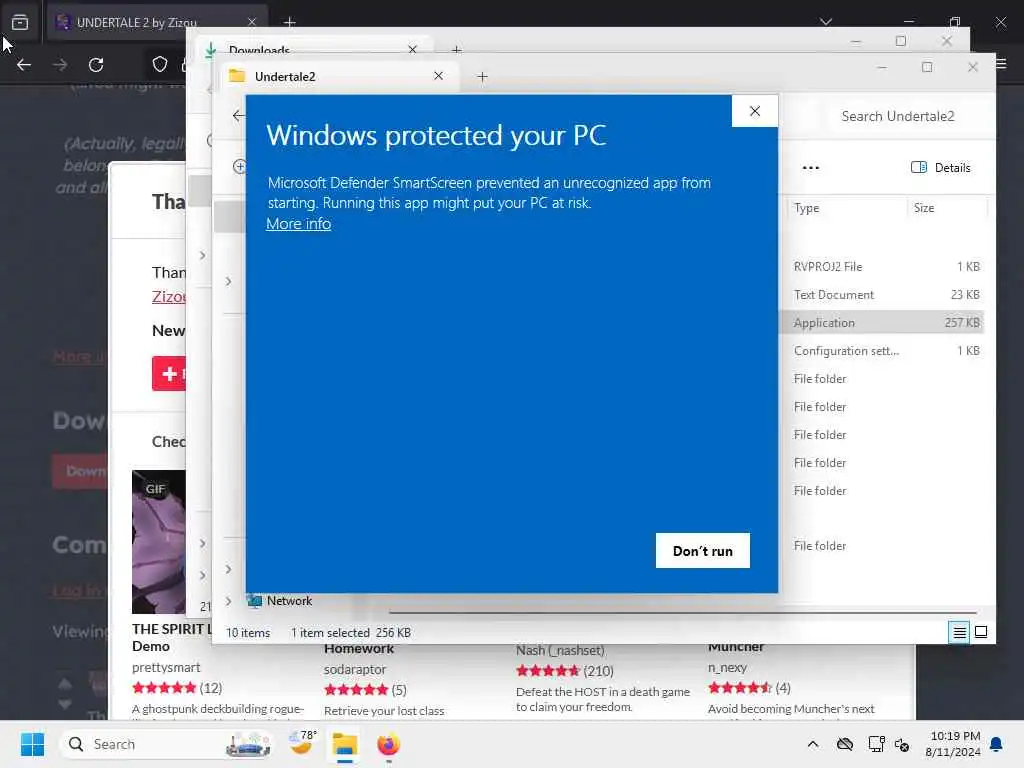This screenshot has height=768, width=1024.
Task: Click the Search Undertale2 field
Action: [x=898, y=116]
